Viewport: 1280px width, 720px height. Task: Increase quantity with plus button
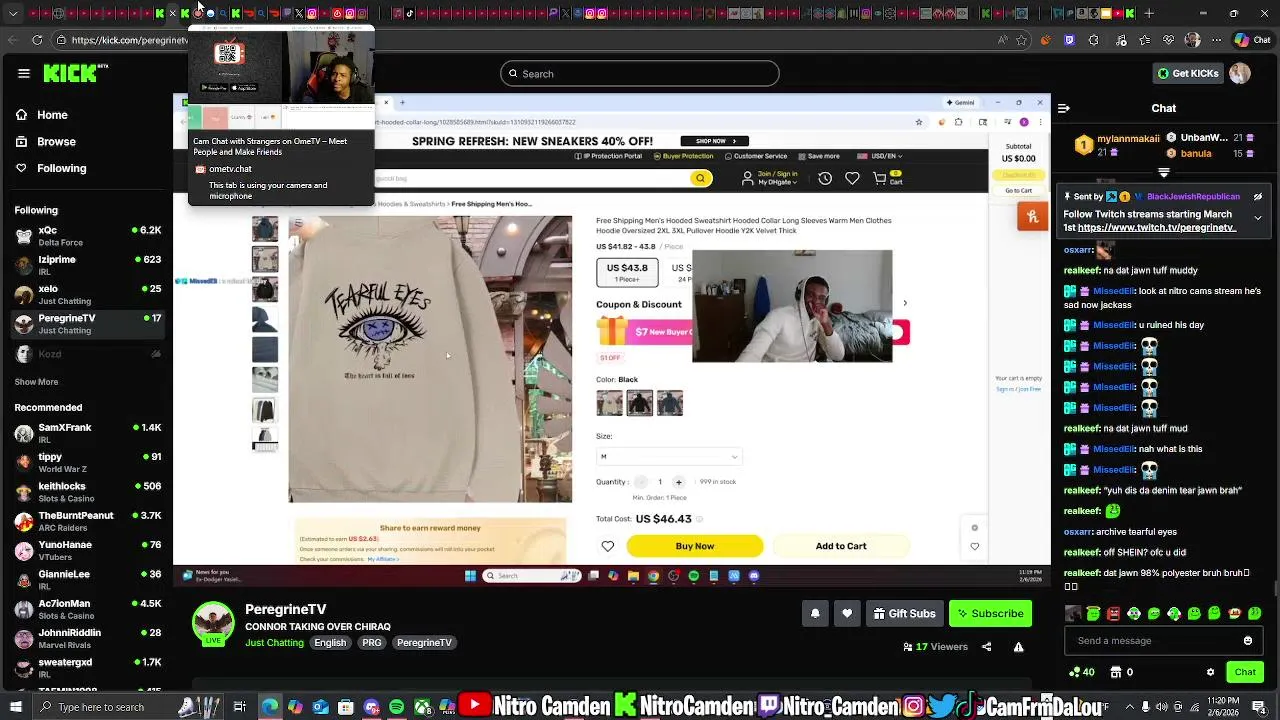pyautogui.click(x=678, y=482)
